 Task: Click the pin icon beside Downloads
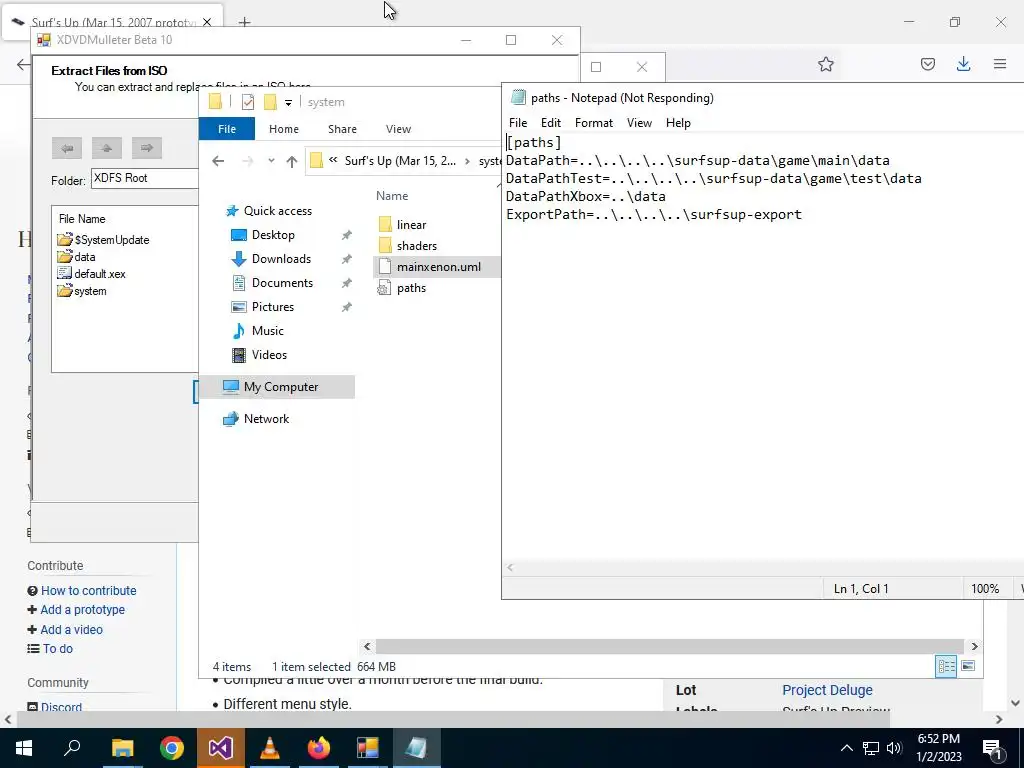(x=347, y=259)
